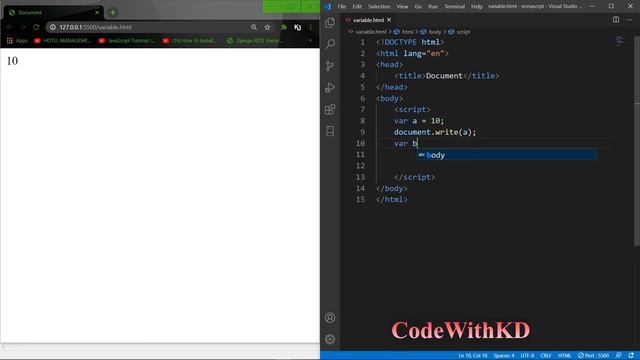Screen dimensions: 640x360
Task: Change end of line via CRLF
Action: 546,356
